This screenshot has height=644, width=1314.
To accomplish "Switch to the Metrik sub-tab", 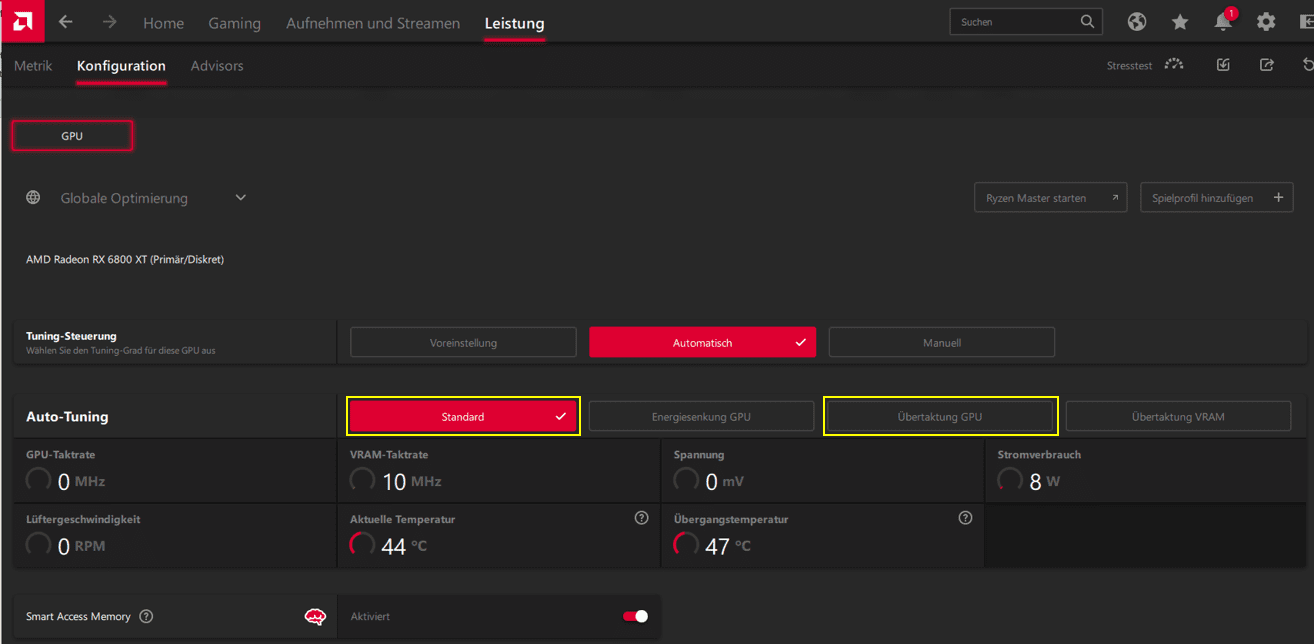I will tap(33, 66).
